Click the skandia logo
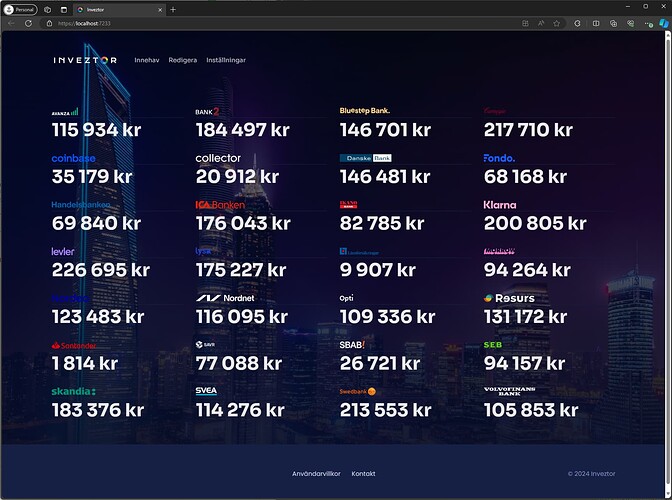The height and width of the screenshot is (500, 672). tap(73, 391)
